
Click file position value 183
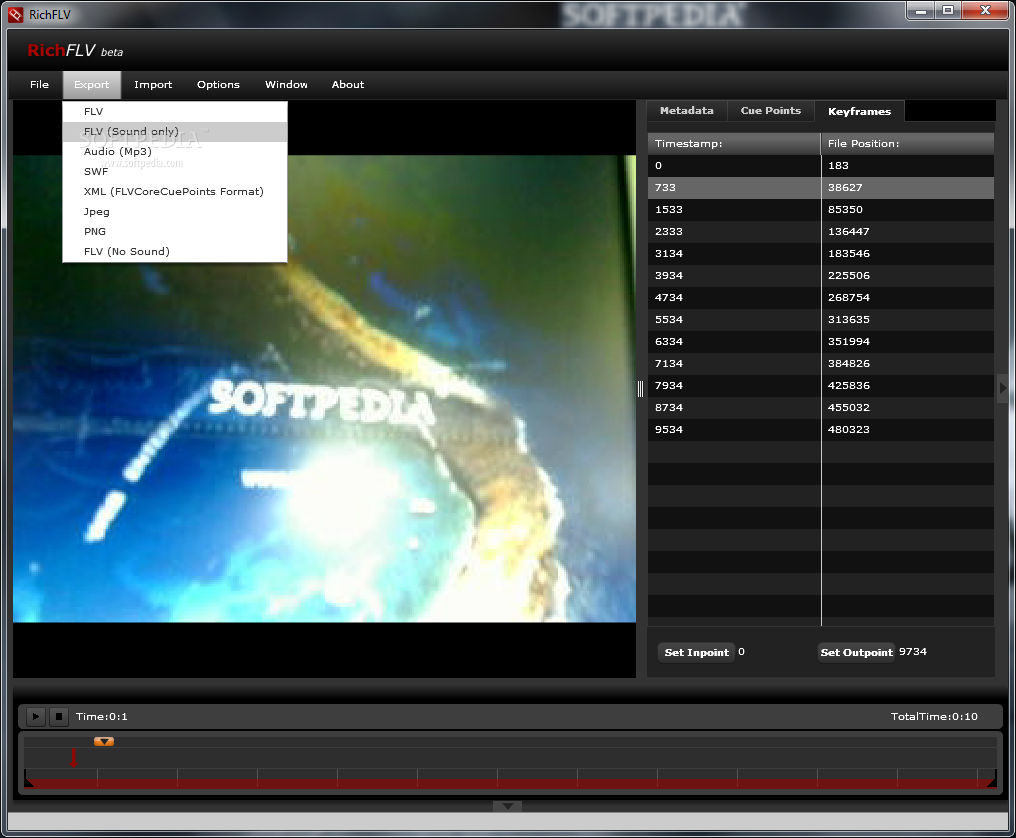click(x=838, y=166)
